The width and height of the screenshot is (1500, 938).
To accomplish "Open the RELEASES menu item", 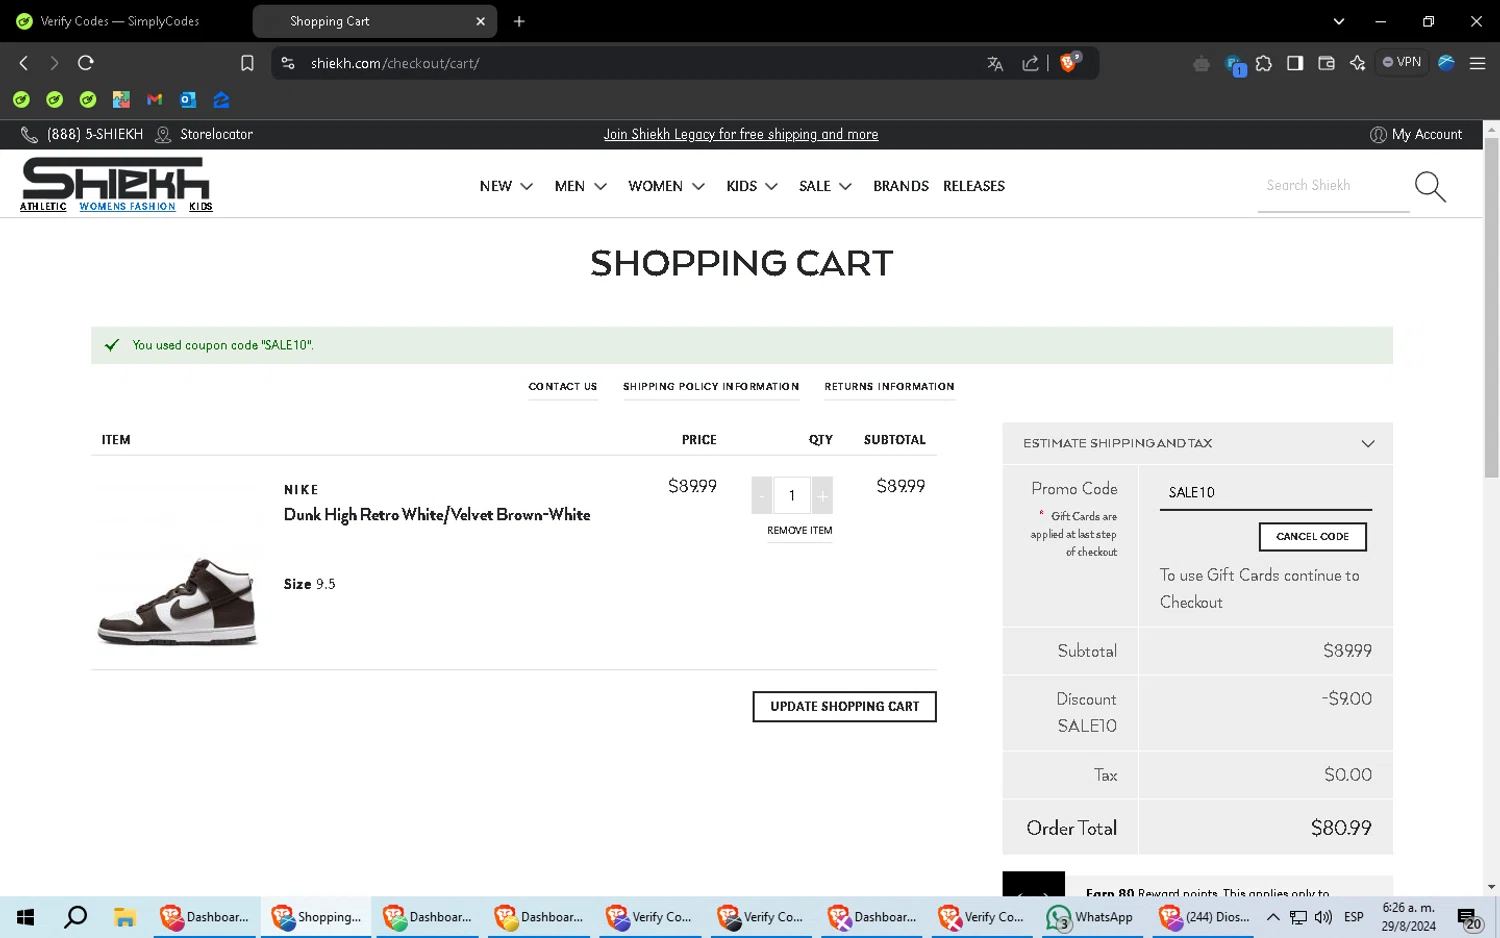I will tap(973, 186).
